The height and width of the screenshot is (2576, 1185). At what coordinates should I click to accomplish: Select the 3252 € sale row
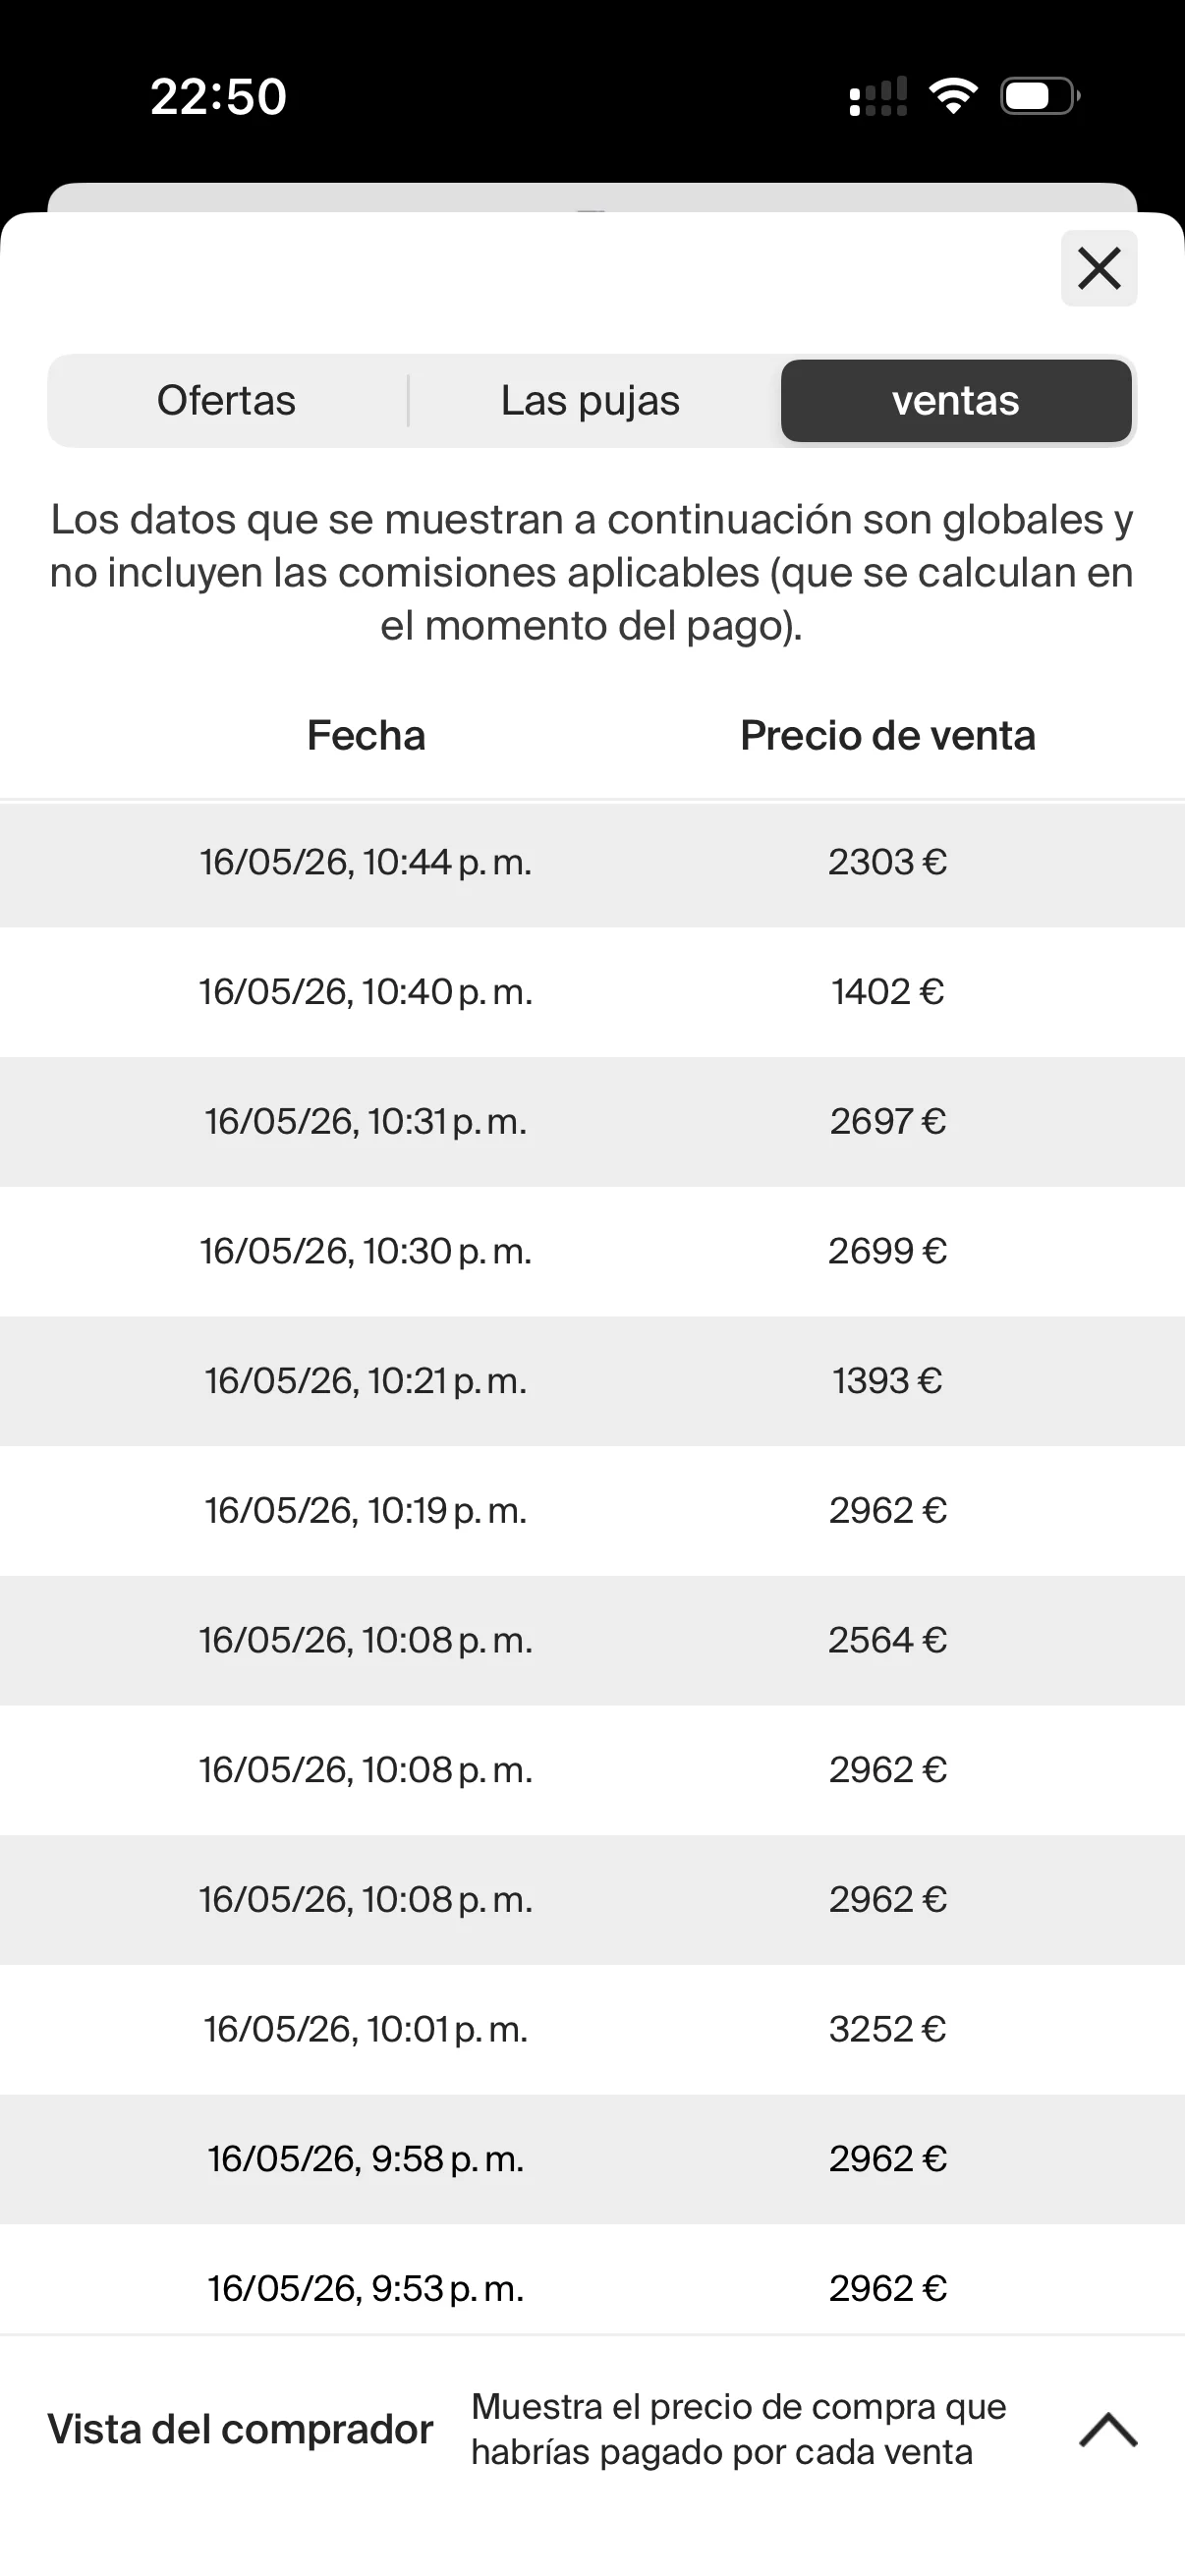[x=592, y=2029]
